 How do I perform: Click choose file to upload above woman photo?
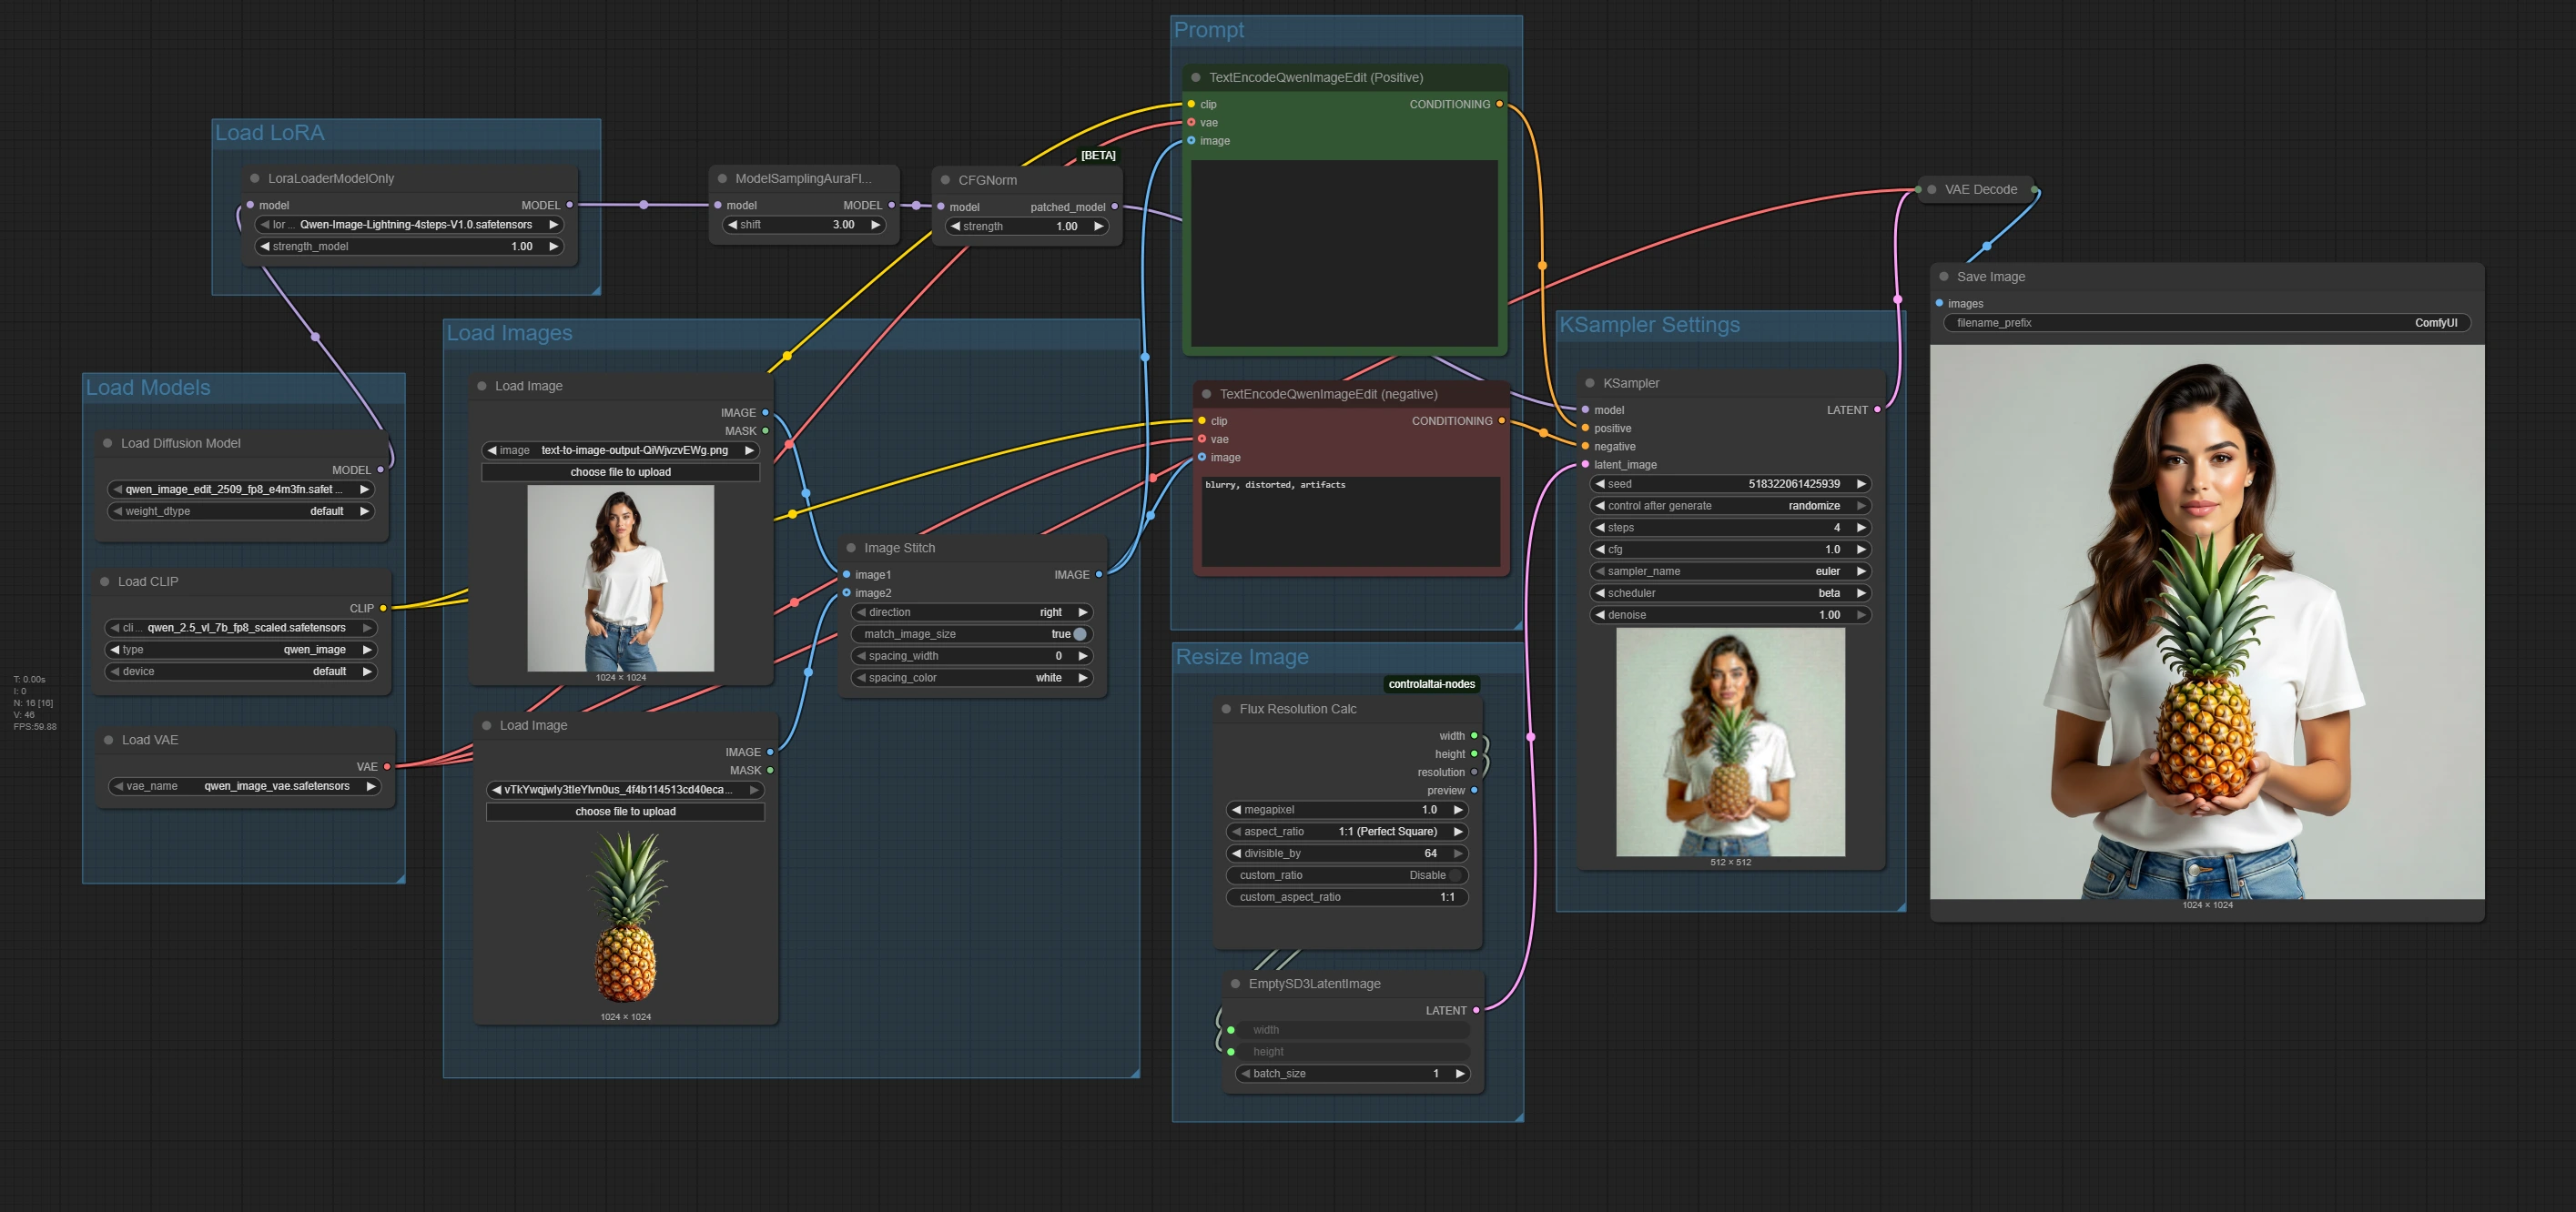620,472
